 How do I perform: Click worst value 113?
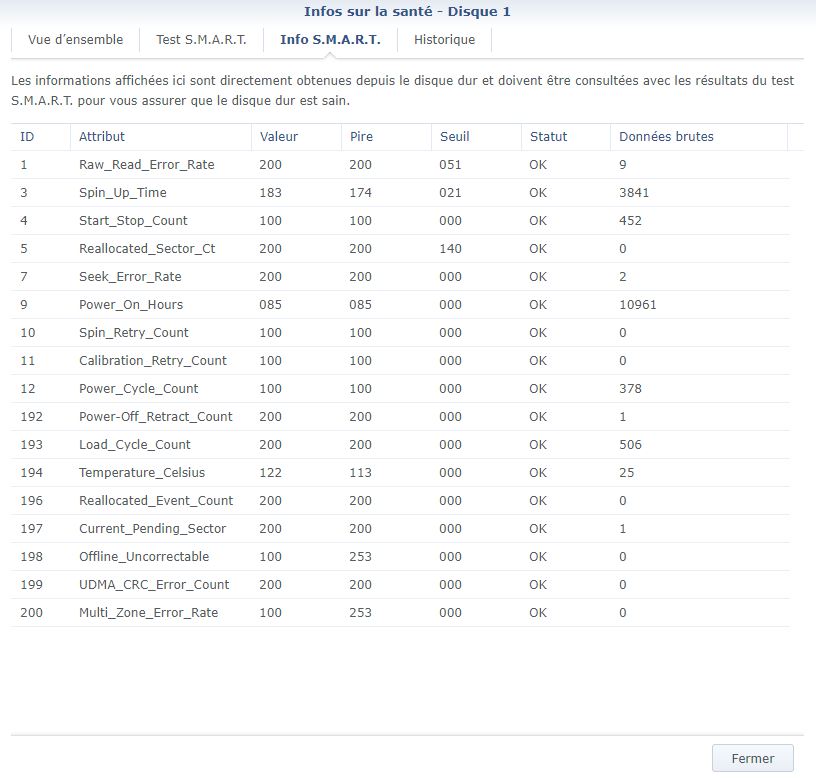tap(361, 473)
